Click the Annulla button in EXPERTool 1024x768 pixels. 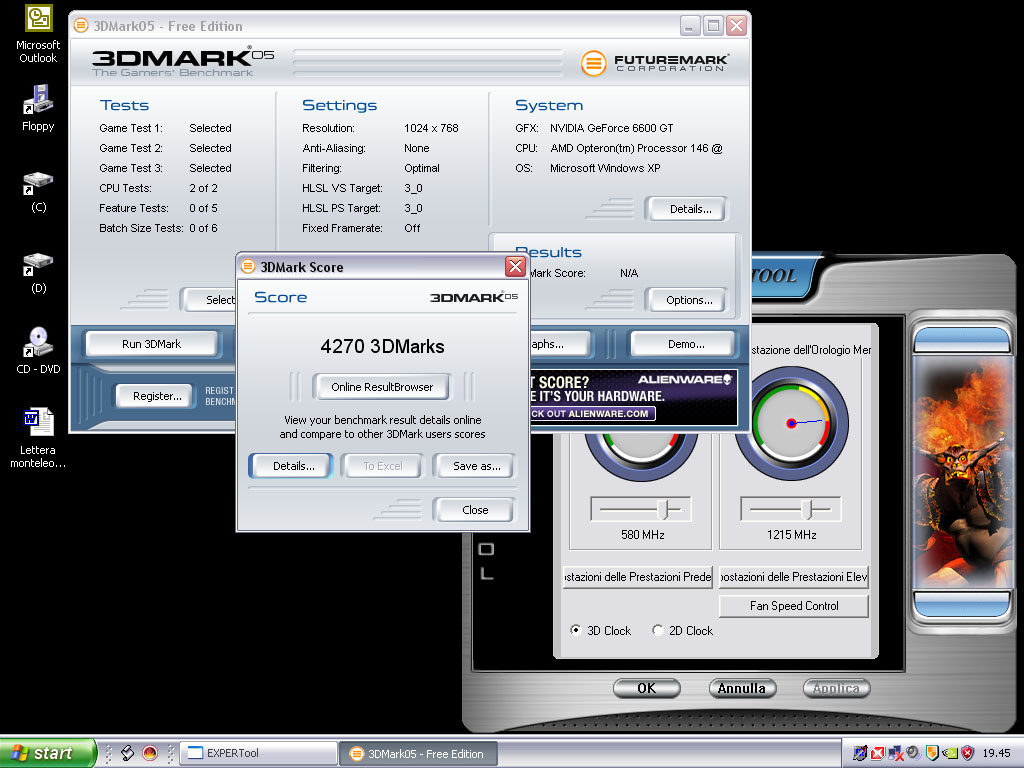[741, 688]
